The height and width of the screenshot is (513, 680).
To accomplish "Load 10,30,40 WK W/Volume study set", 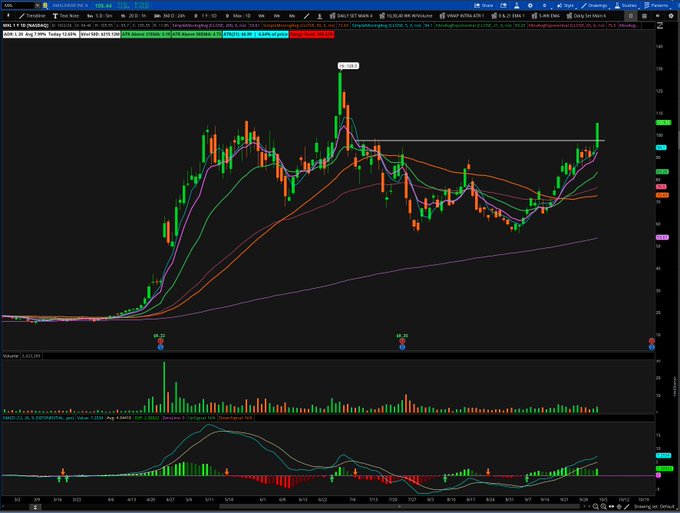I will 406,16.
